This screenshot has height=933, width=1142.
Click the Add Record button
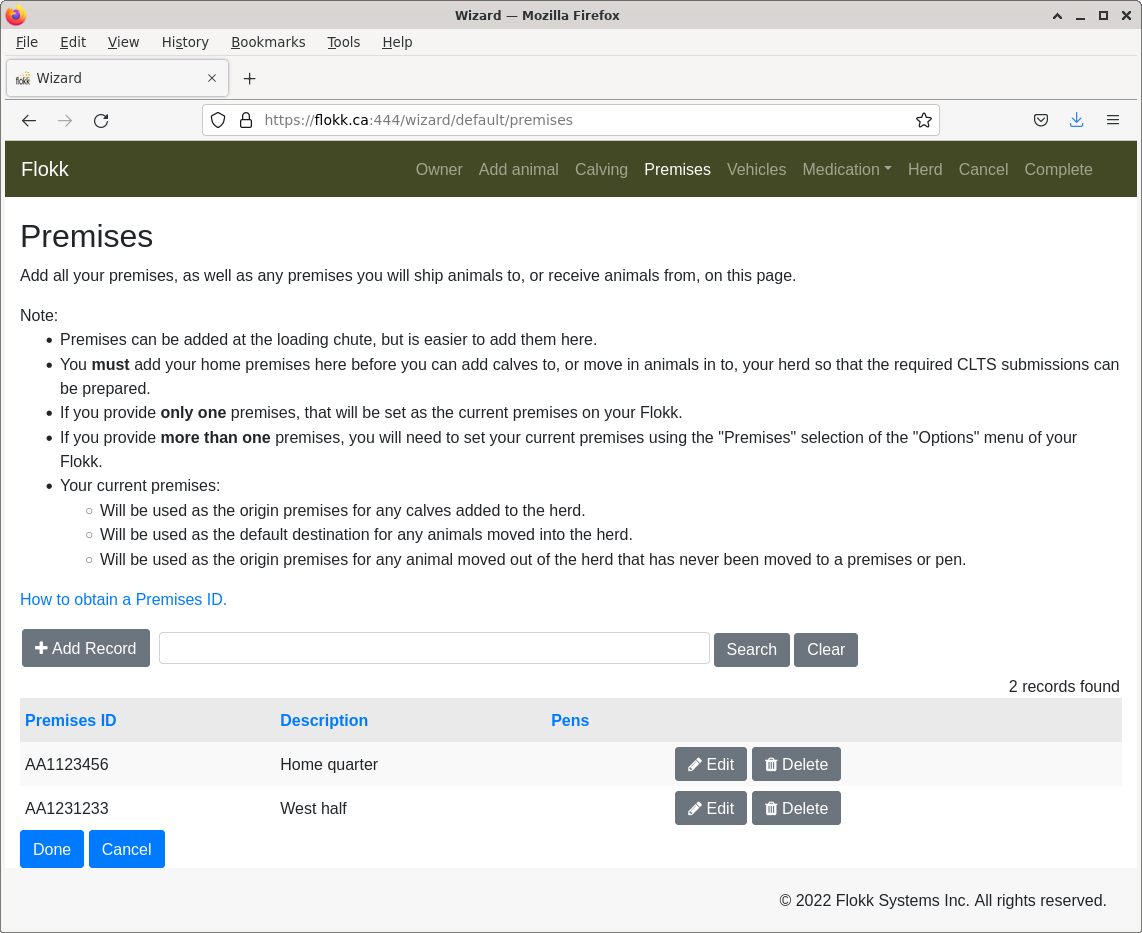point(86,648)
